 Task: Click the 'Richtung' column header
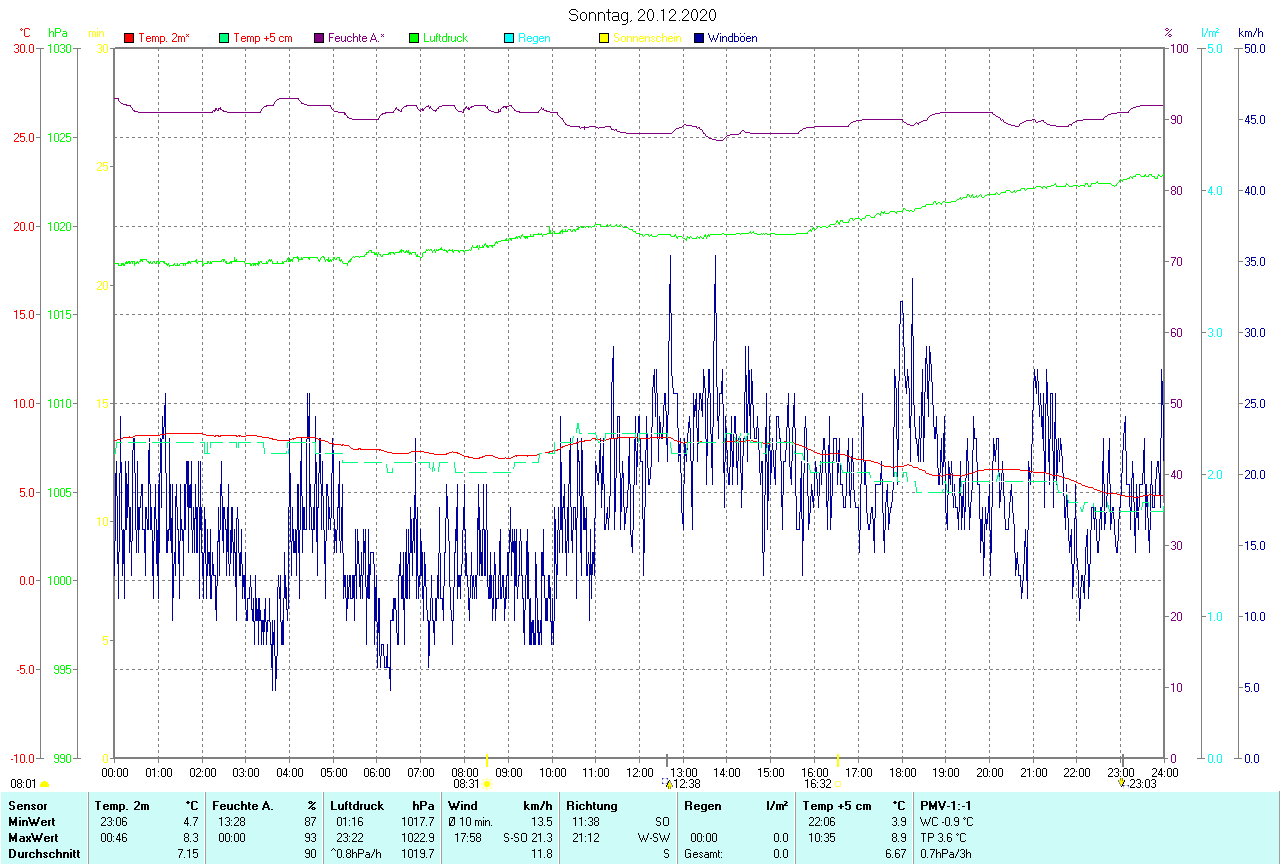pyautogui.click(x=592, y=806)
